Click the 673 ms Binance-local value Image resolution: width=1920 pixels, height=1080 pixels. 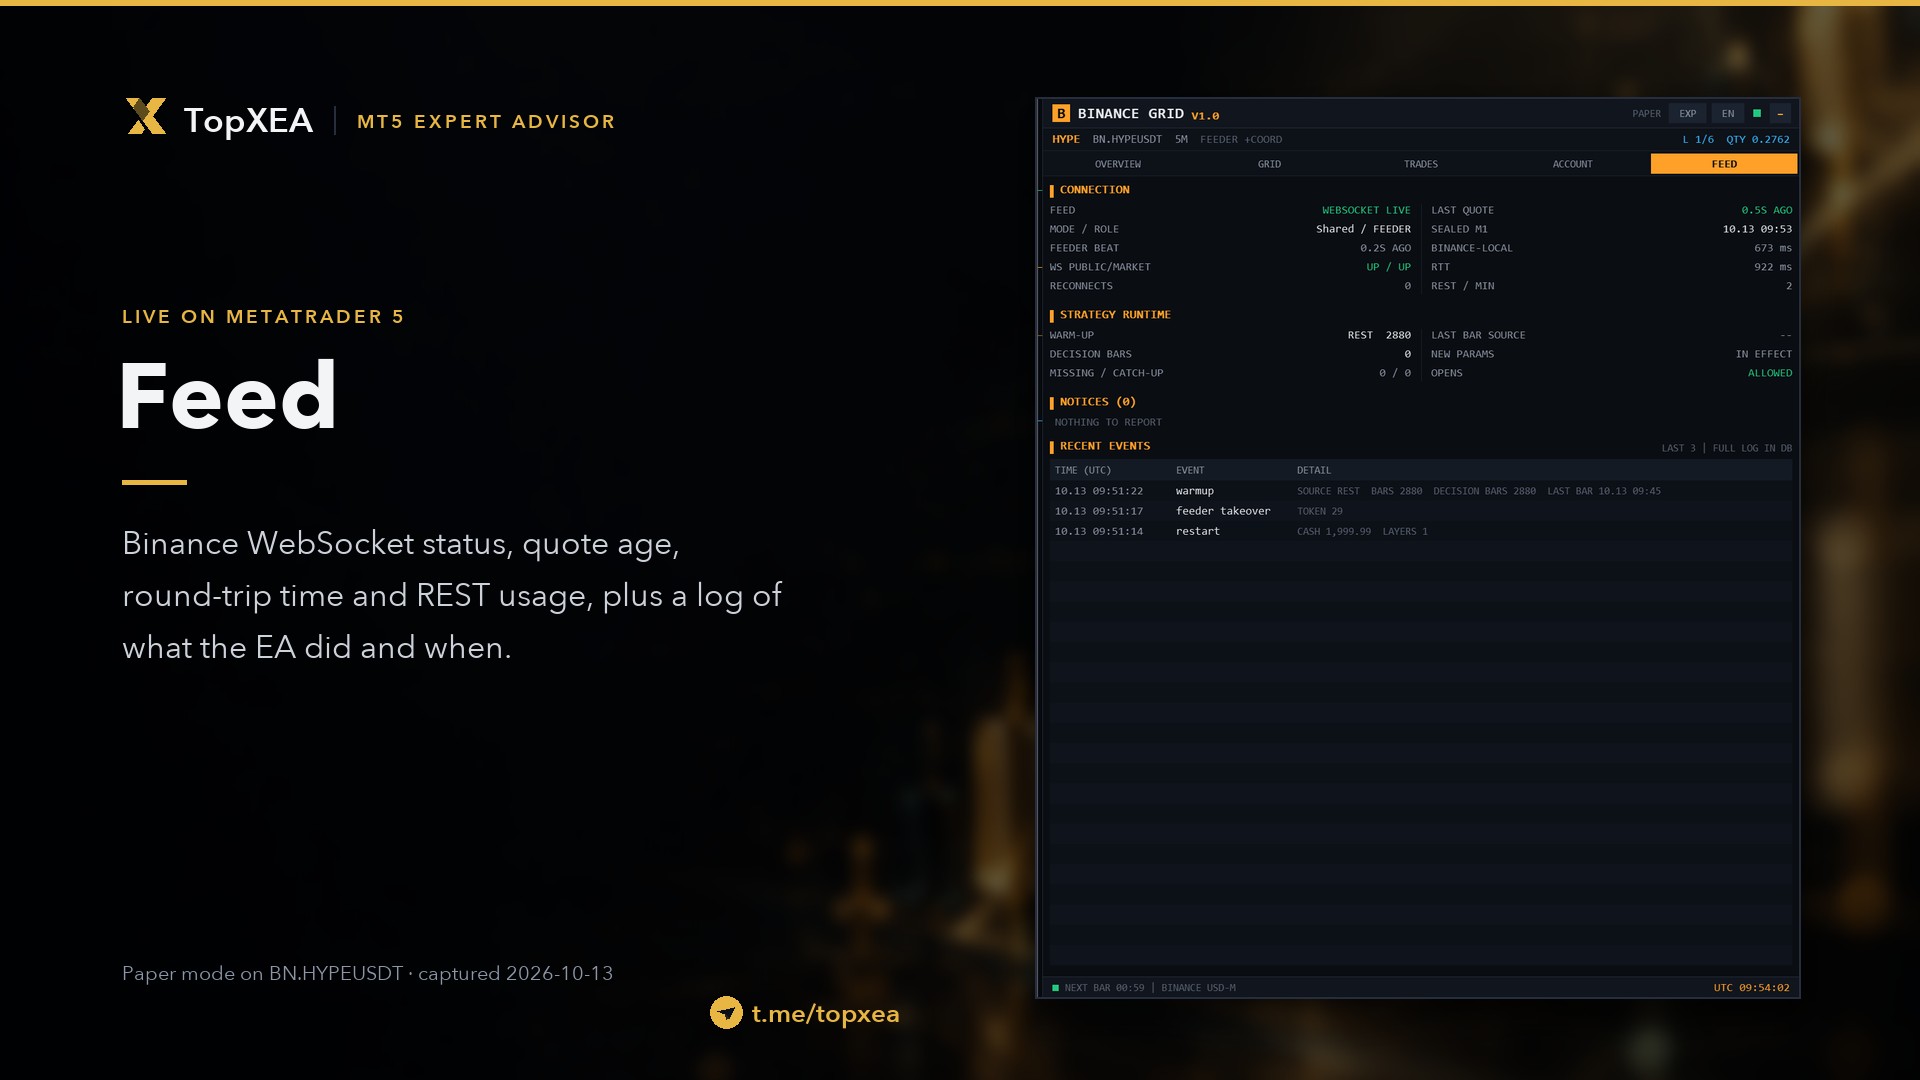1773,249
